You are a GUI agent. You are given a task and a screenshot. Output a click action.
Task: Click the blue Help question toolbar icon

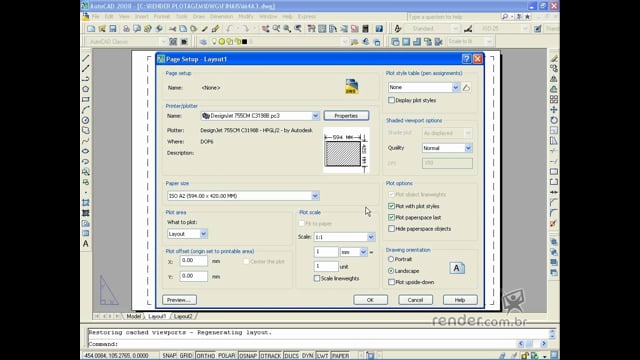379,29
